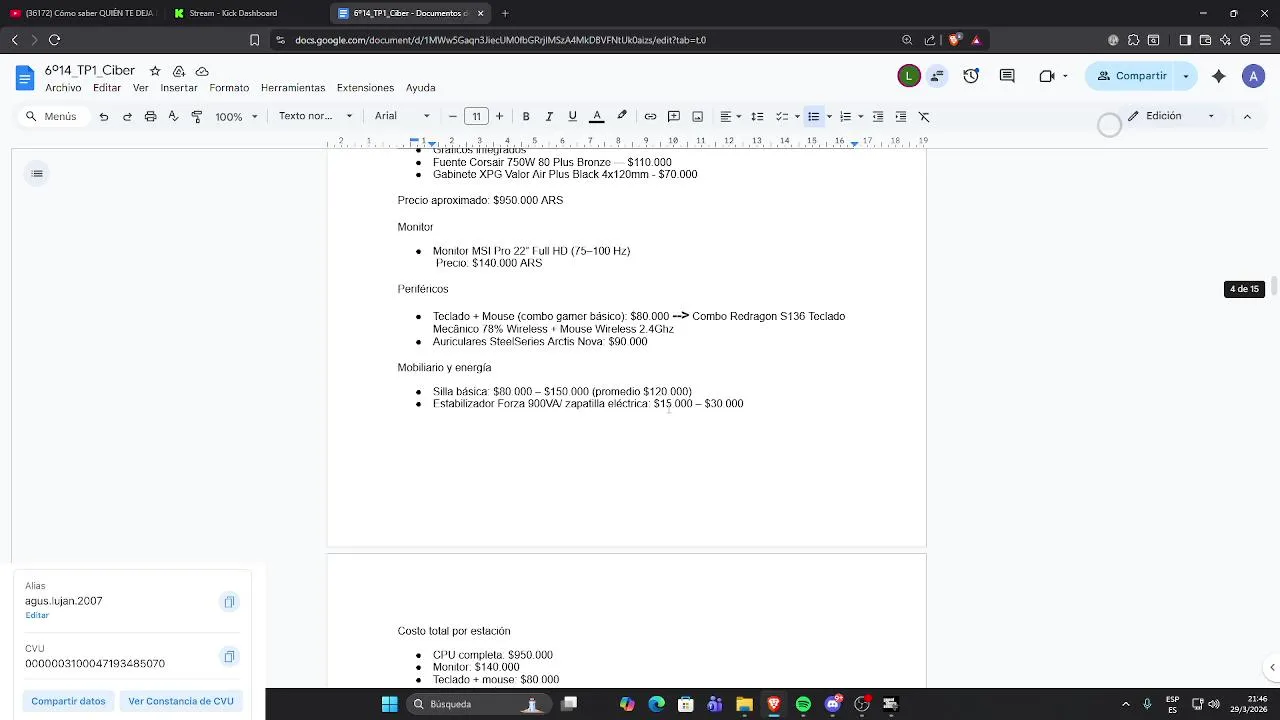Star the document 6º14_TP1_Ciber
Viewport: 1280px width, 720px height.
click(155, 71)
